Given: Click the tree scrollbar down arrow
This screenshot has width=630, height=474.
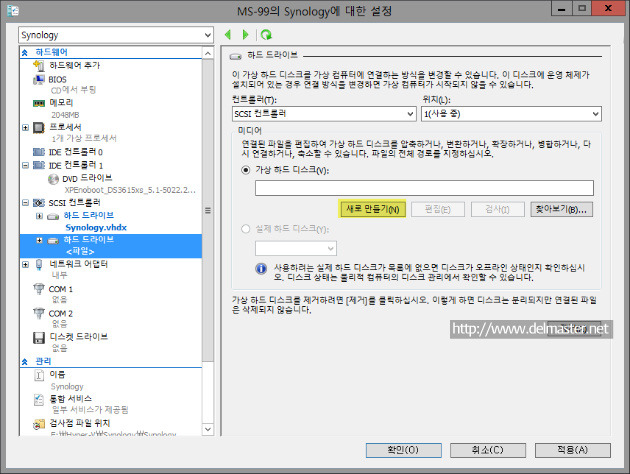Looking at the screenshot, I should coord(208,429).
